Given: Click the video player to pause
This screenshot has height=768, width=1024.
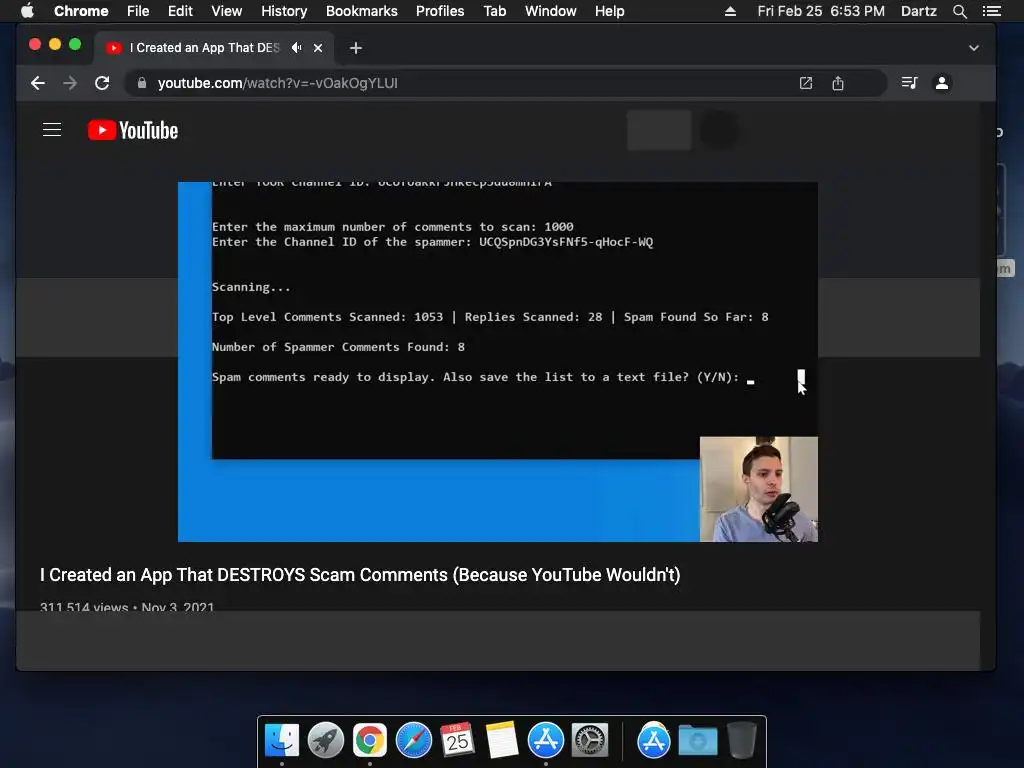Looking at the screenshot, I should [x=498, y=362].
